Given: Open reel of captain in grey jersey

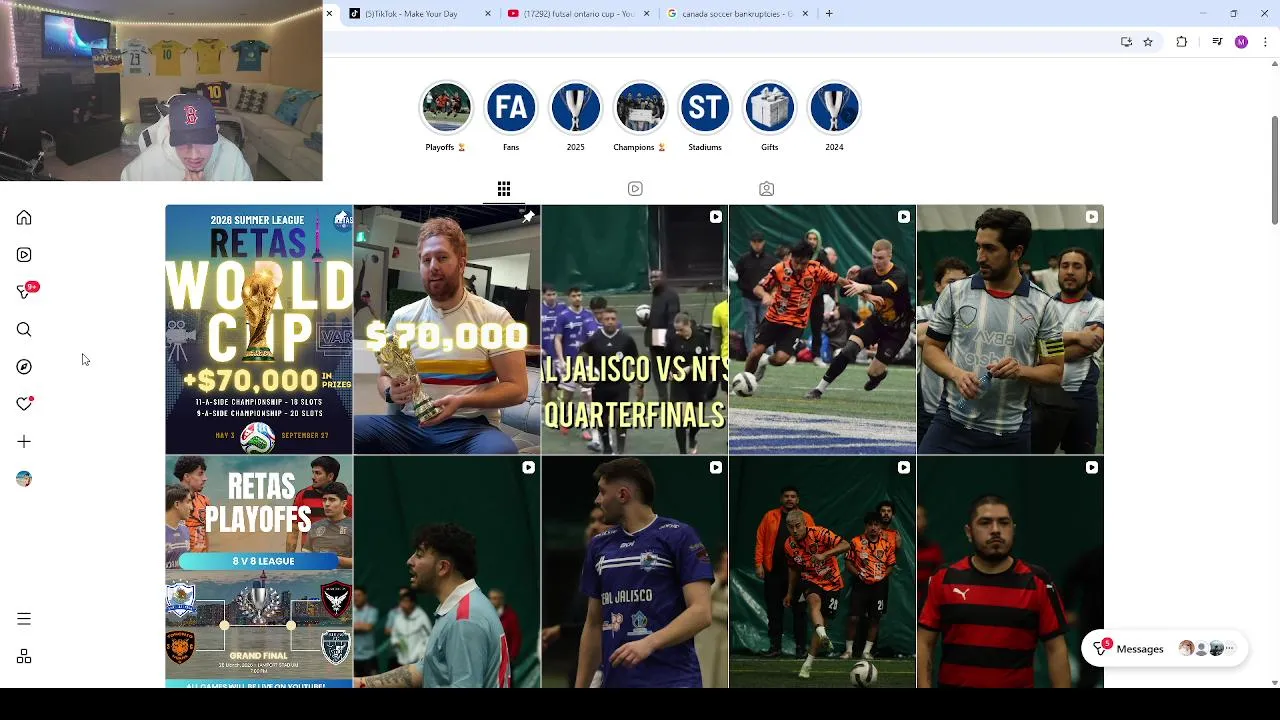Looking at the screenshot, I should [1010, 330].
